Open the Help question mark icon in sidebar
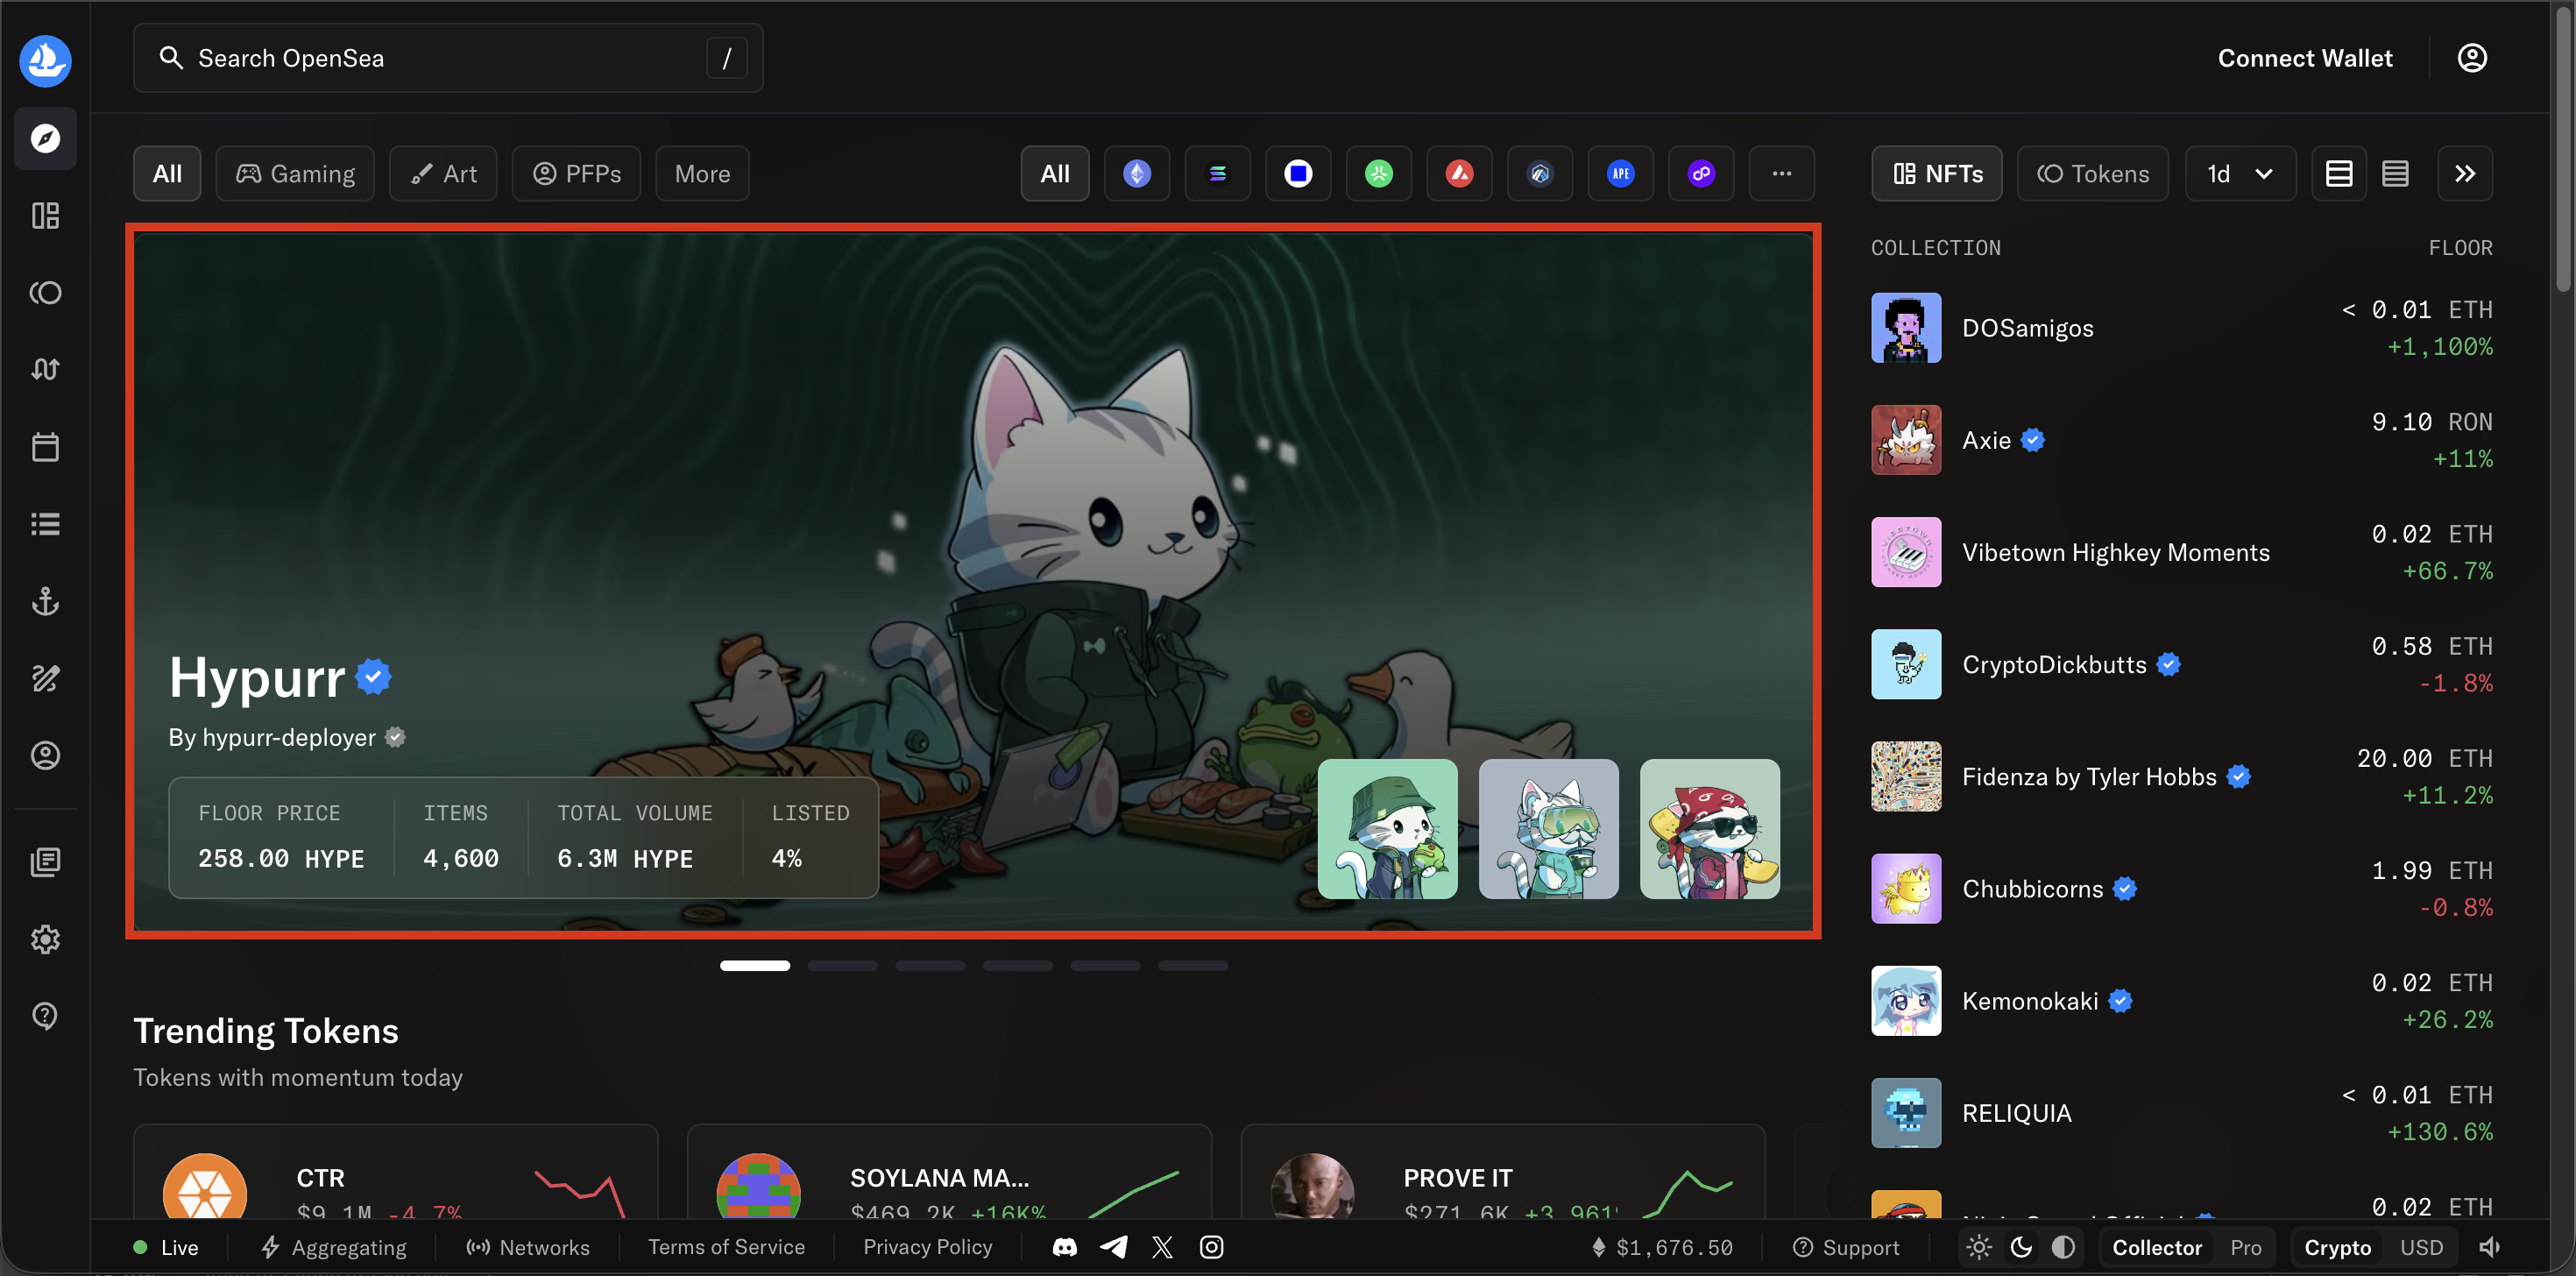Image resolution: width=2576 pixels, height=1276 pixels. [45, 1016]
